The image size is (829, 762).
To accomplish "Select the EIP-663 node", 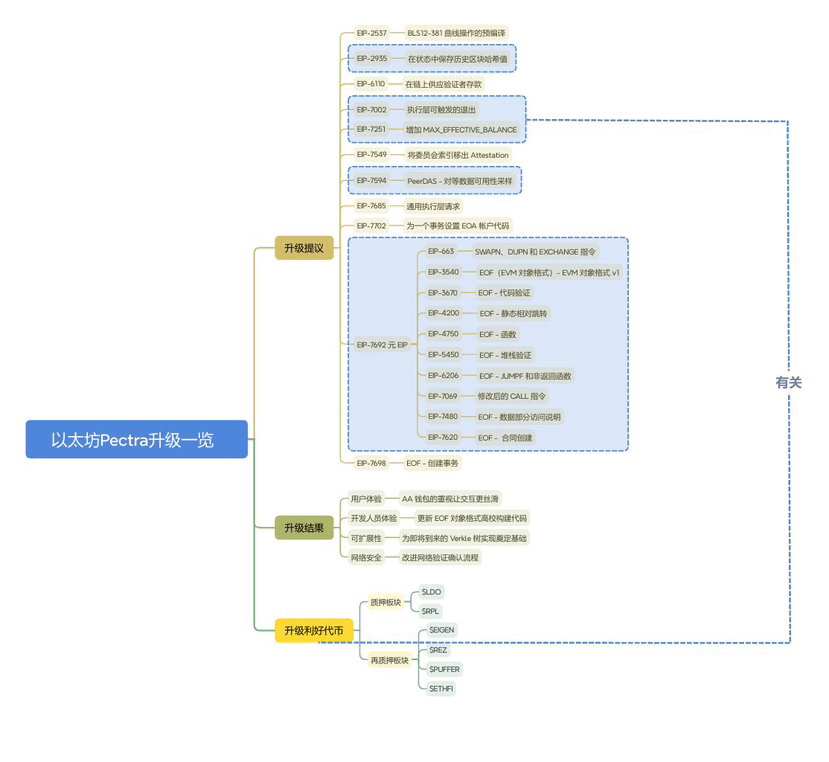I will (x=441, y=252).
